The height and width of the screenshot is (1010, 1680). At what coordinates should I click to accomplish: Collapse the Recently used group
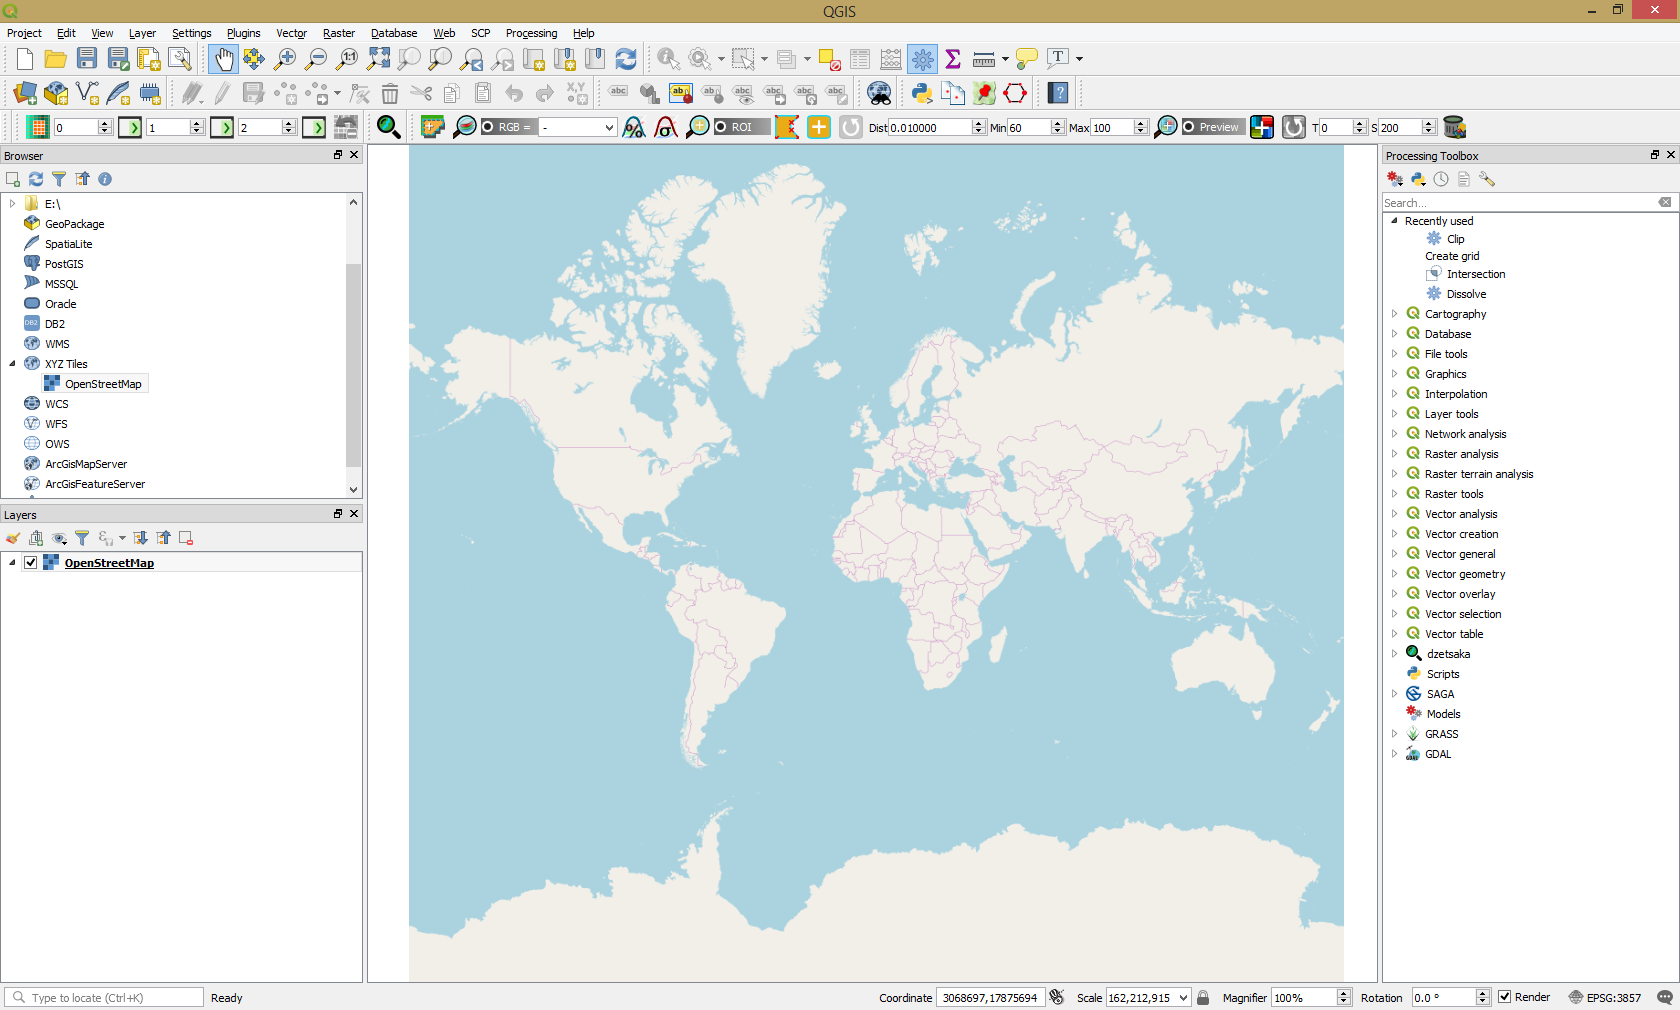1395,221
